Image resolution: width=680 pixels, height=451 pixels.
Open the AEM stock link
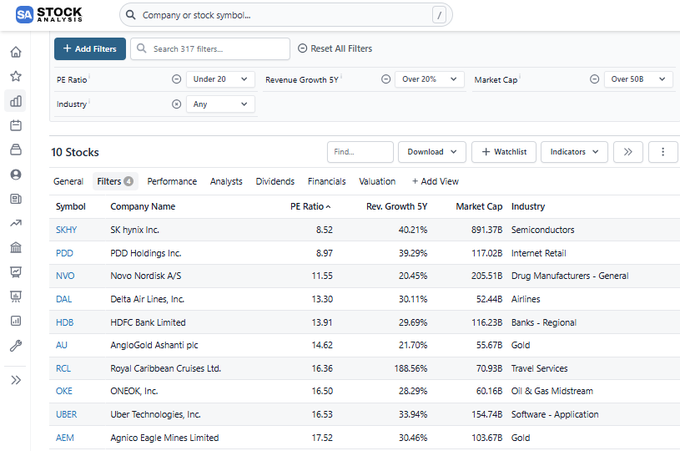65,438
